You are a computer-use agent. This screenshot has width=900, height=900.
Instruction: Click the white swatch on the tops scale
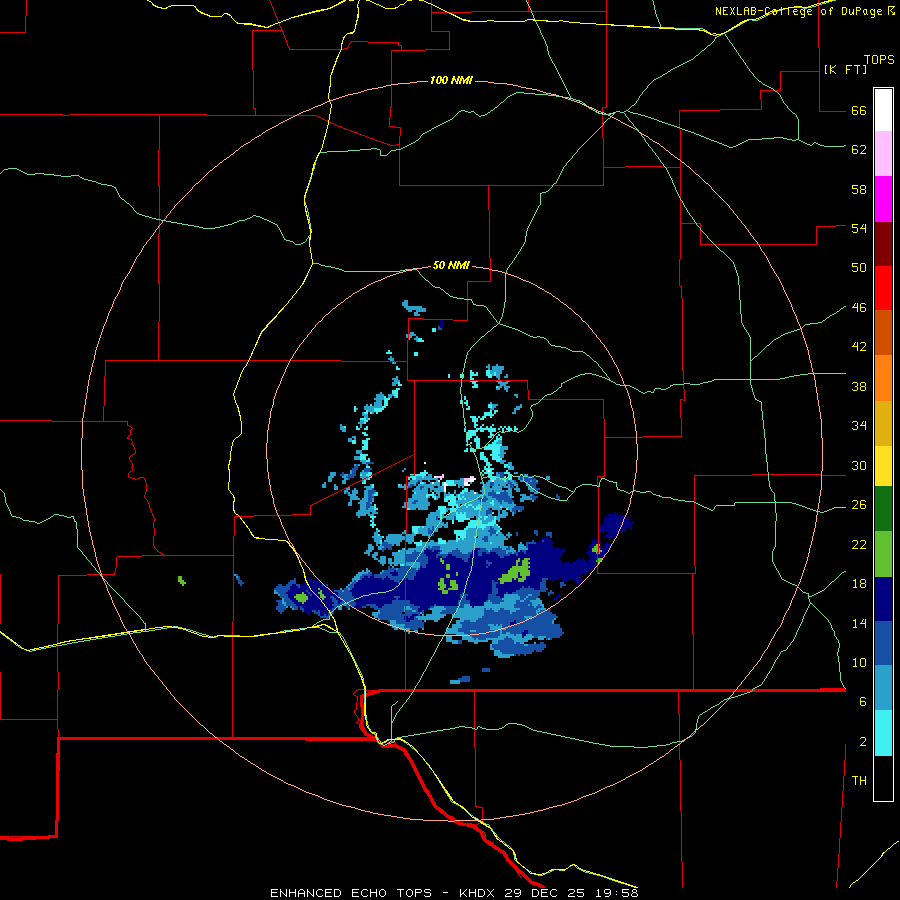[x=883, y=110]
